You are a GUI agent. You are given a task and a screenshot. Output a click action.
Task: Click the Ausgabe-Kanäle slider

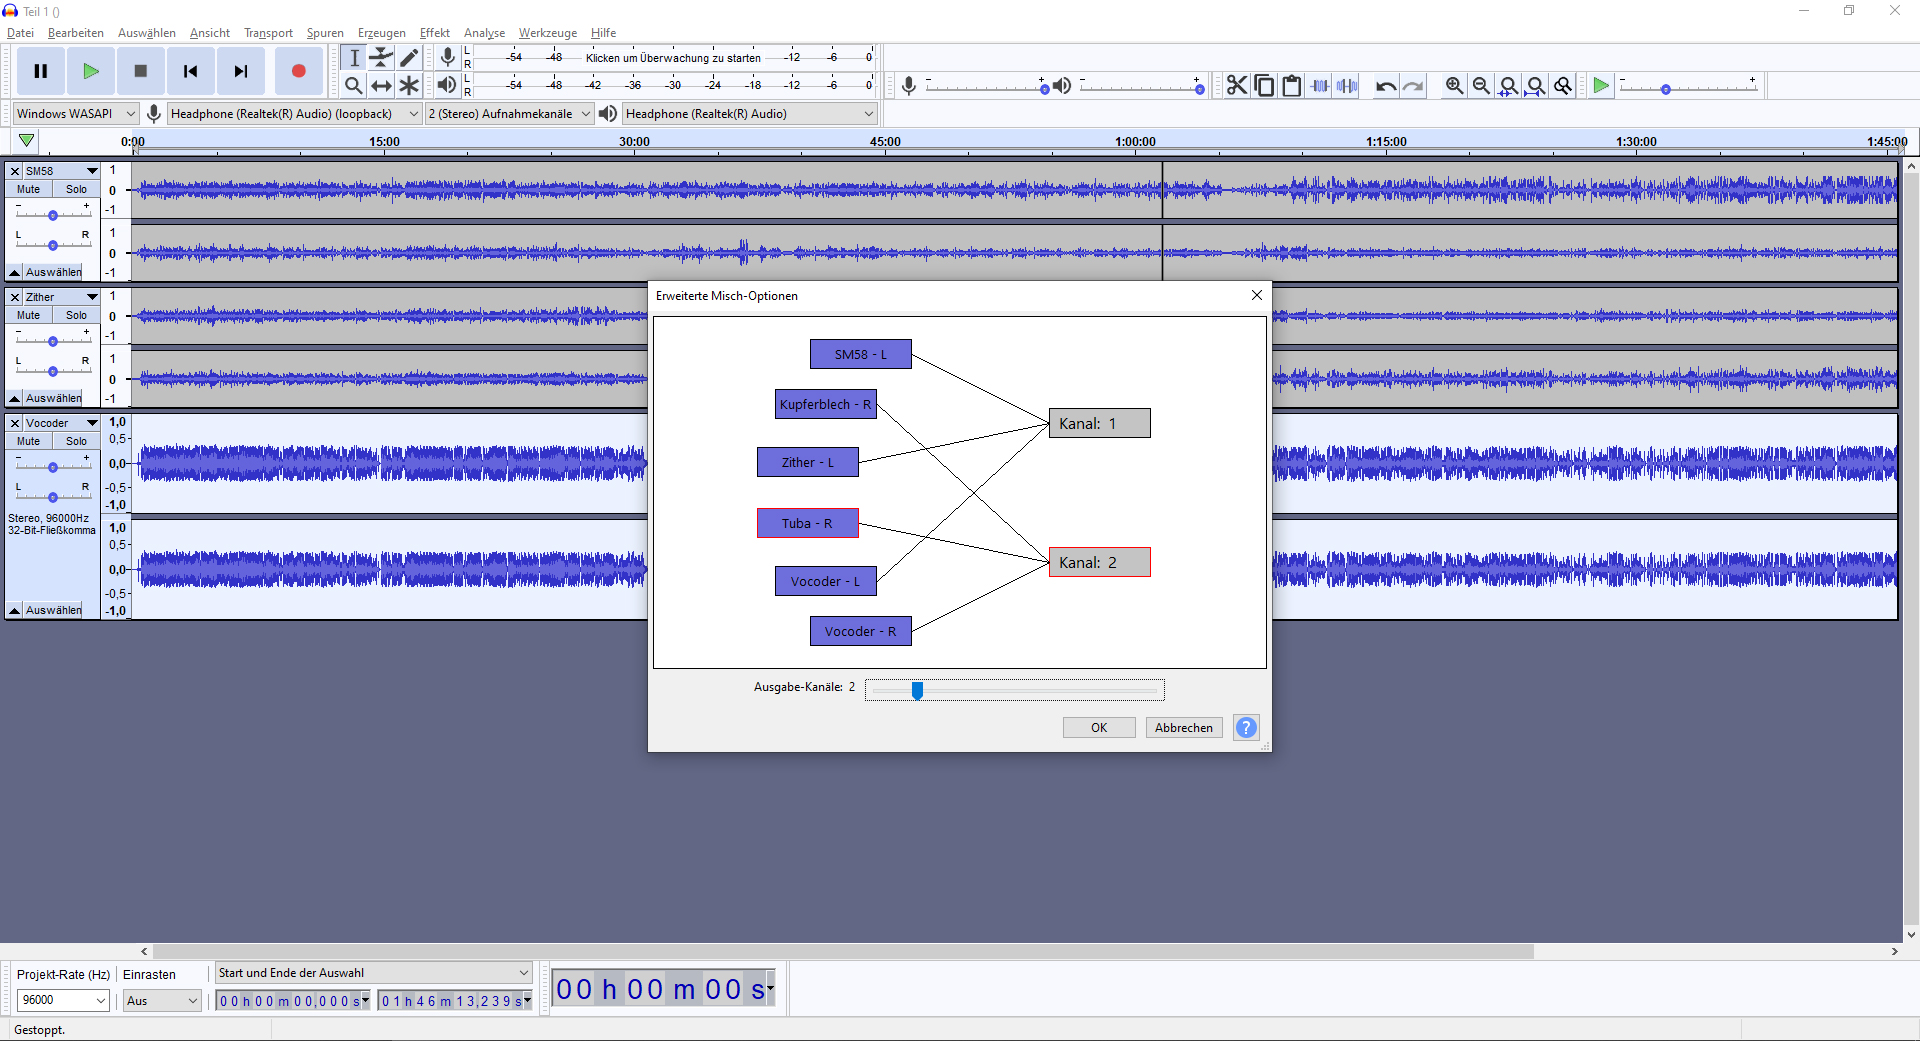tap(1014, 690)
